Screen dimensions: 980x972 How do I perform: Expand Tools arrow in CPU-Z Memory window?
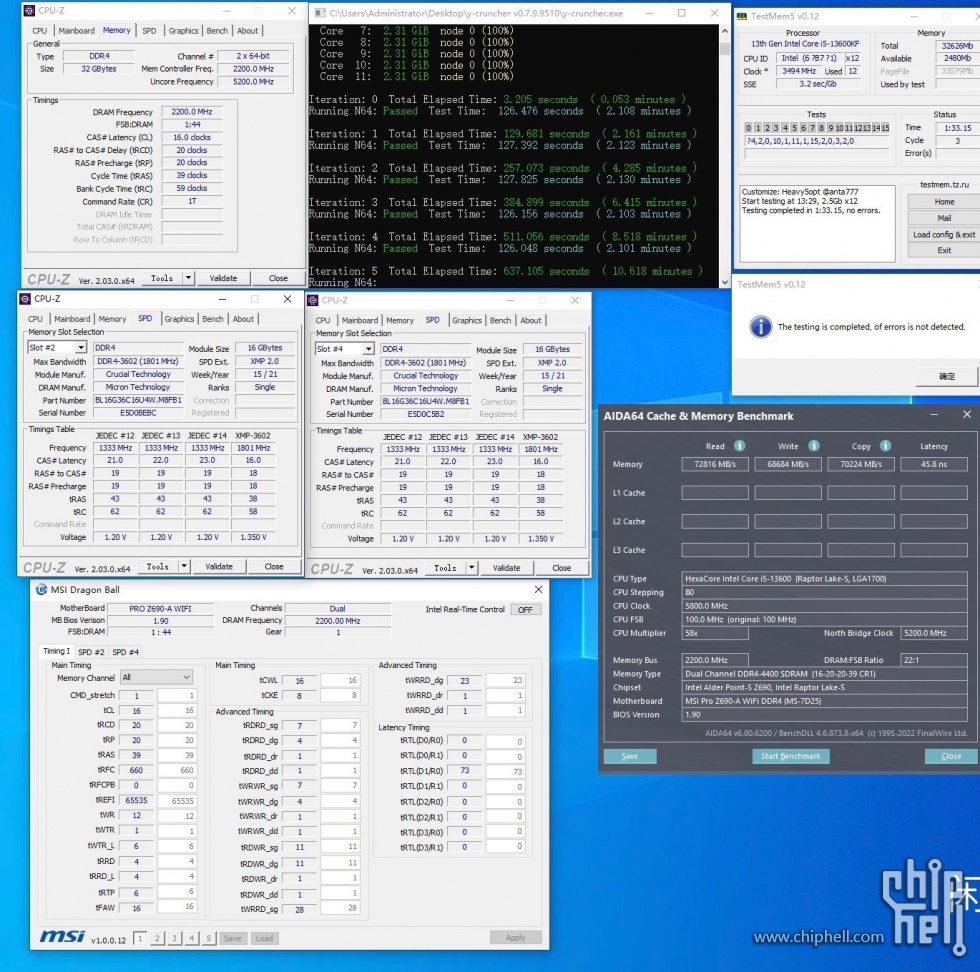pyautogui.click(x=188, y=278)
